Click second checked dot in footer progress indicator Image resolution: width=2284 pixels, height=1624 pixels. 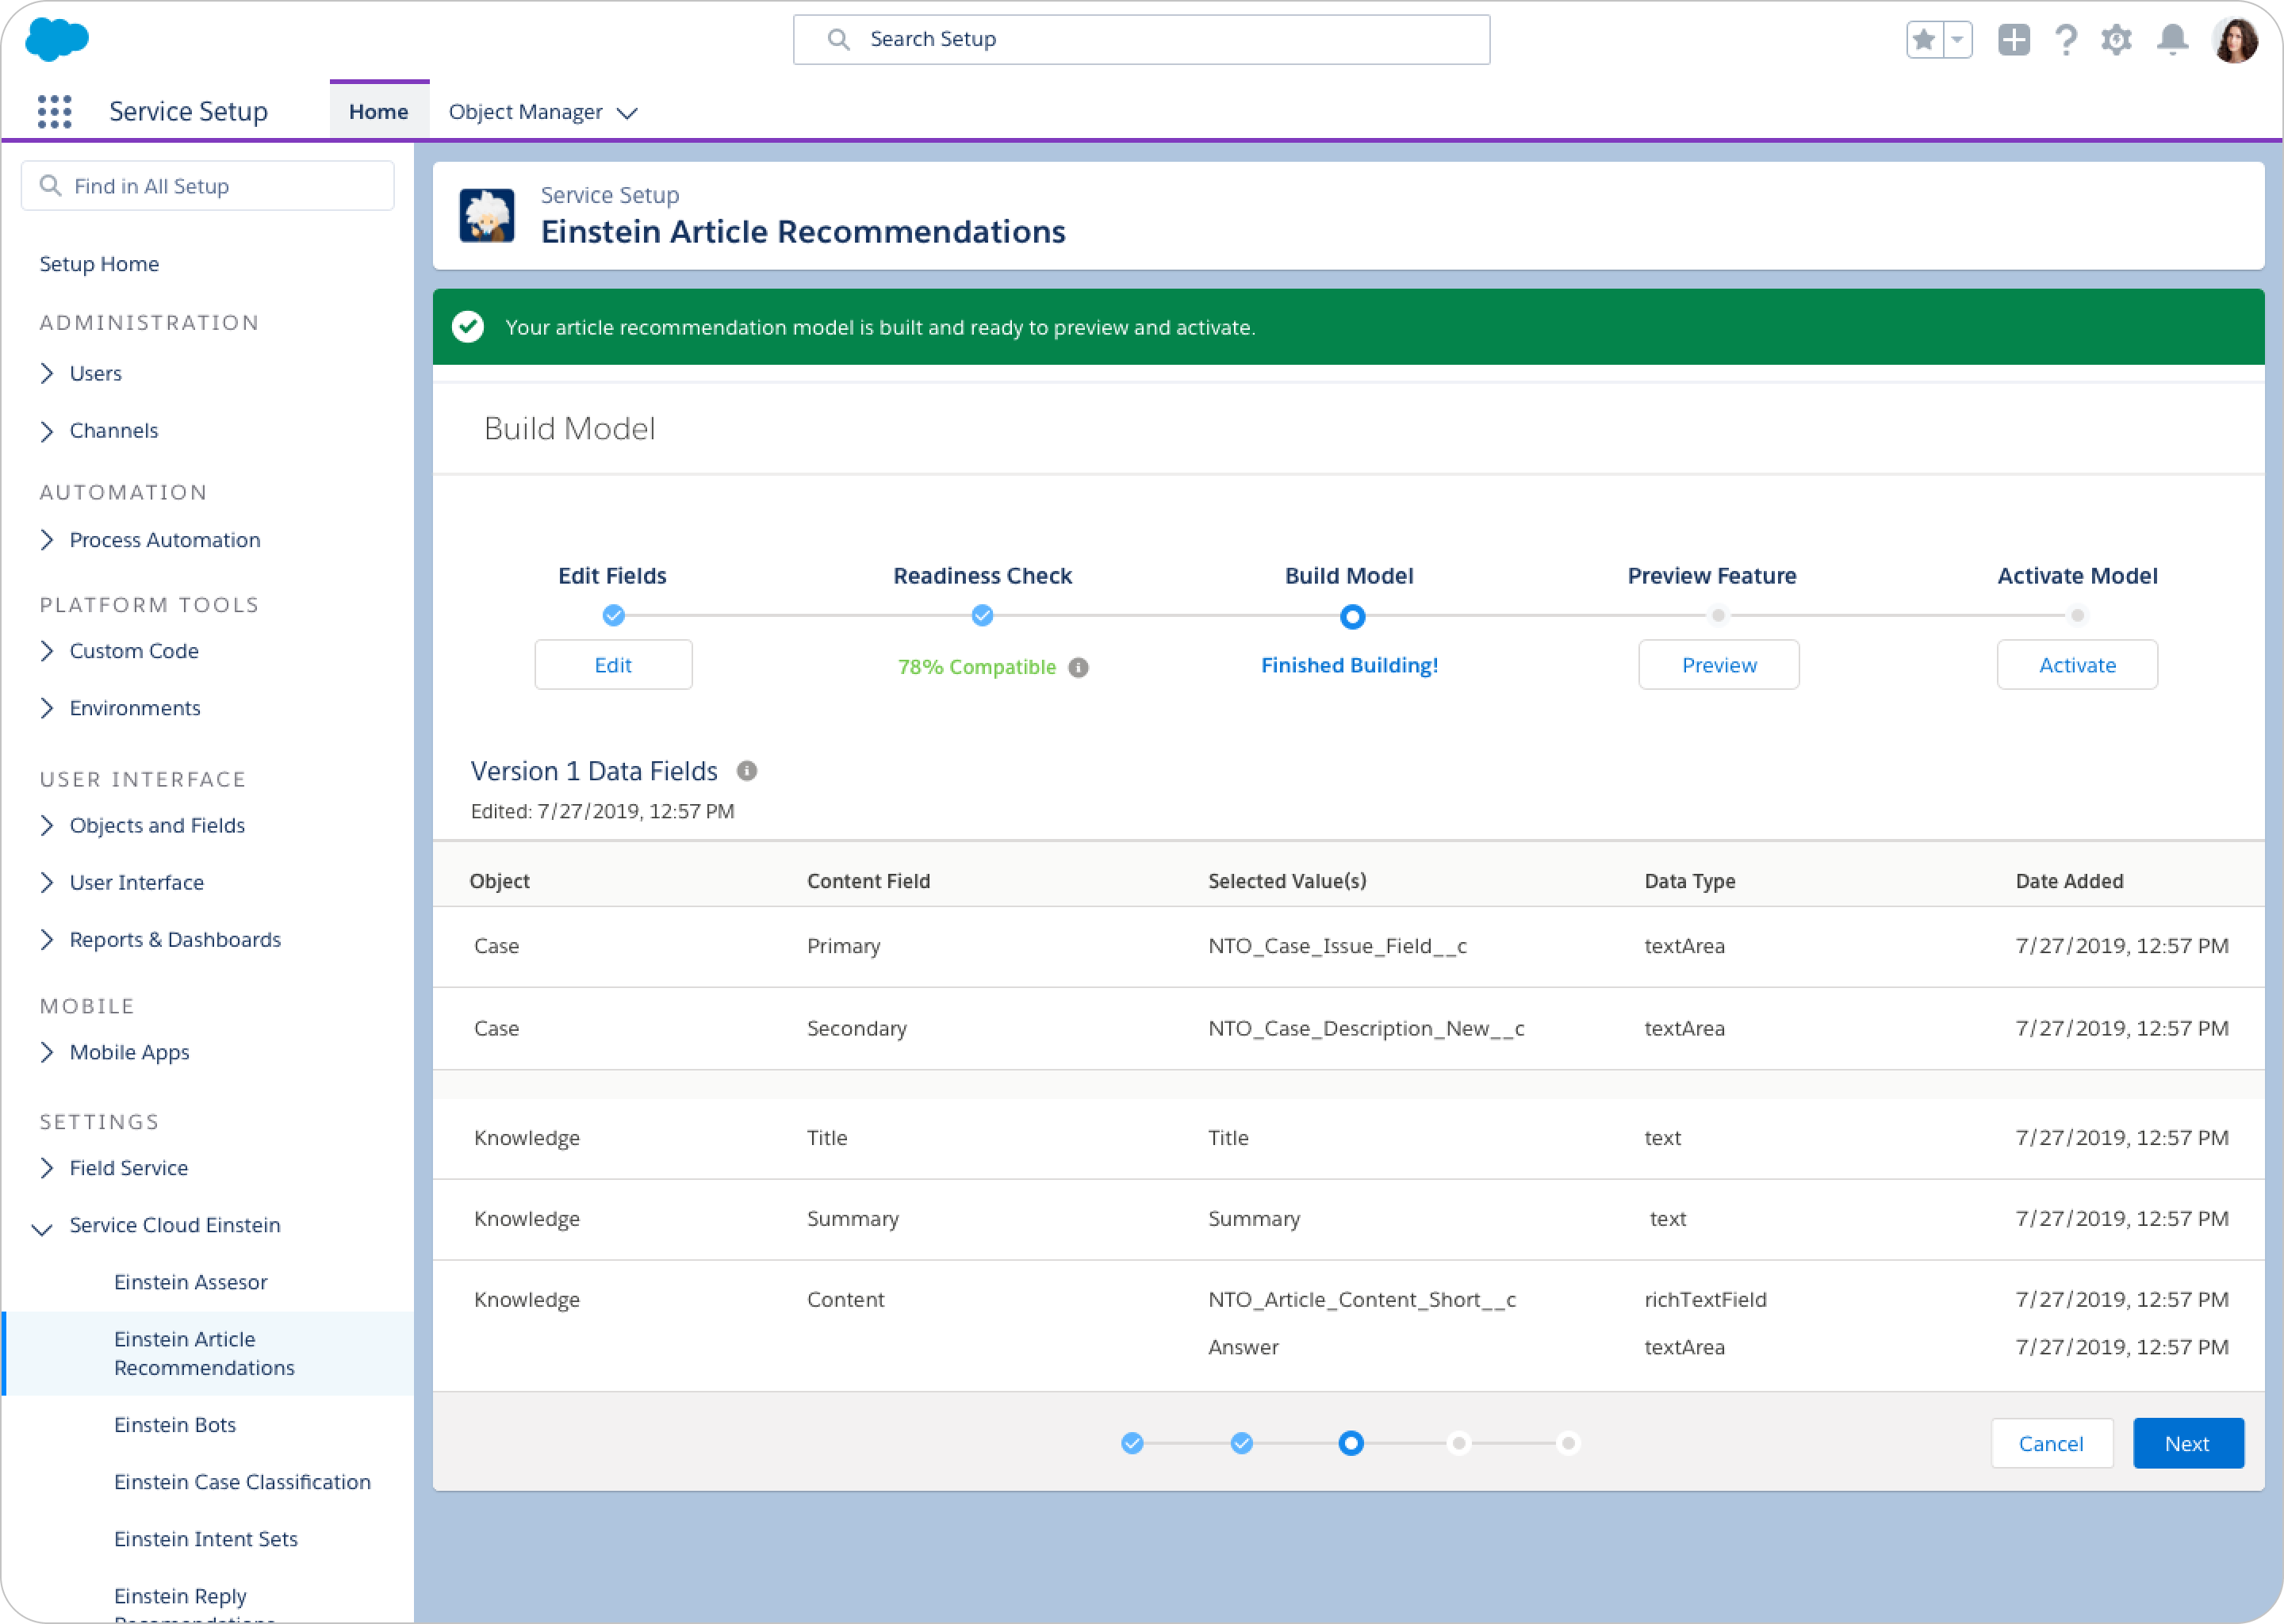(1241, 1443)
